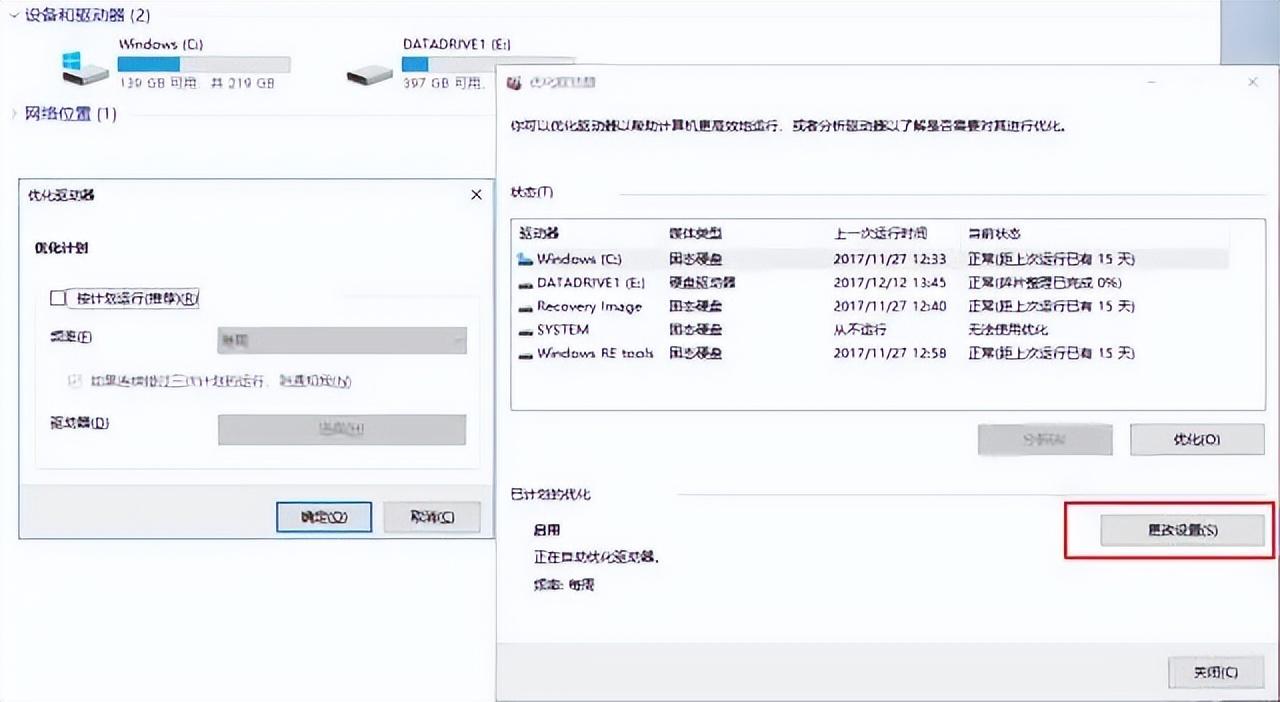Select the Windows (C:) row in drive list

[580, 259]
